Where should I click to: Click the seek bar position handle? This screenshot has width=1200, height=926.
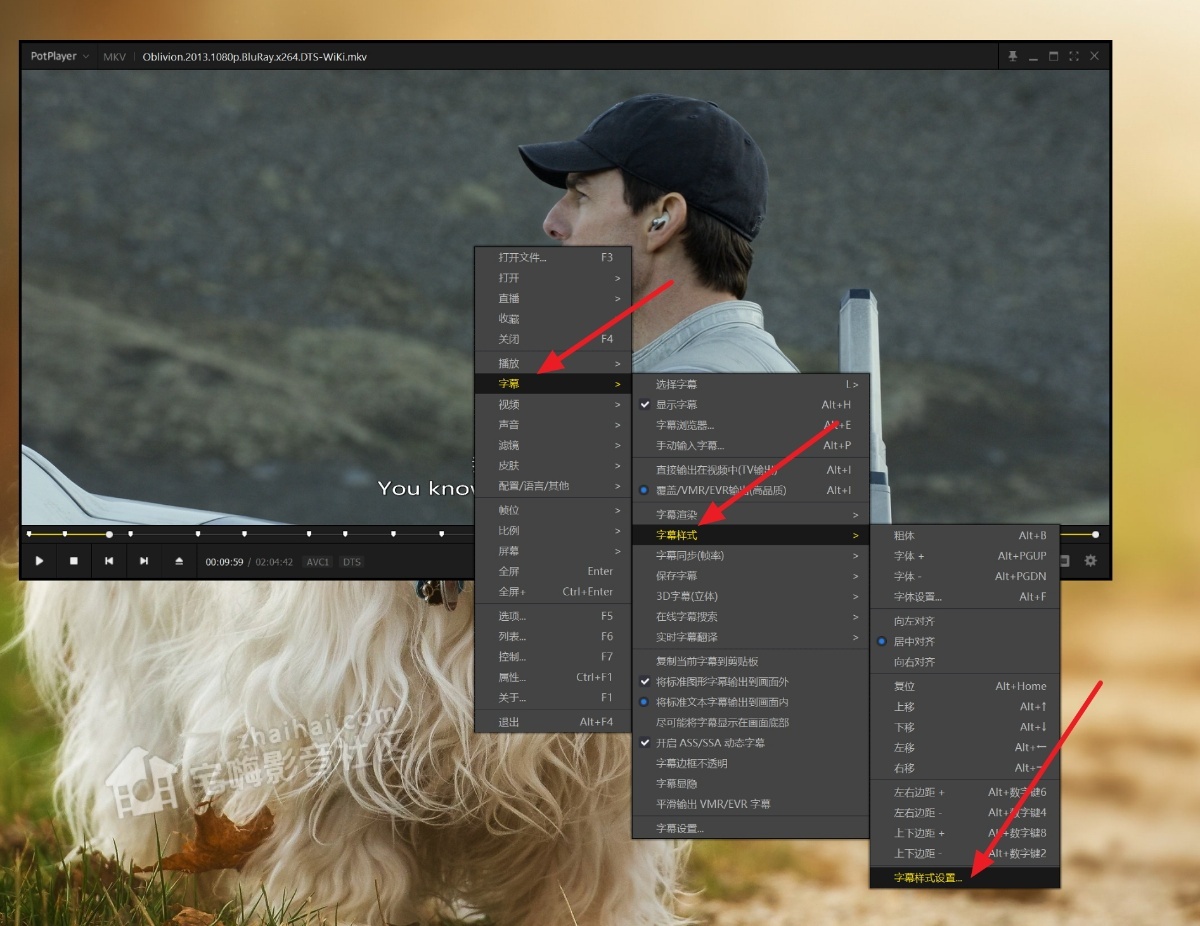[x=109, y=534]
